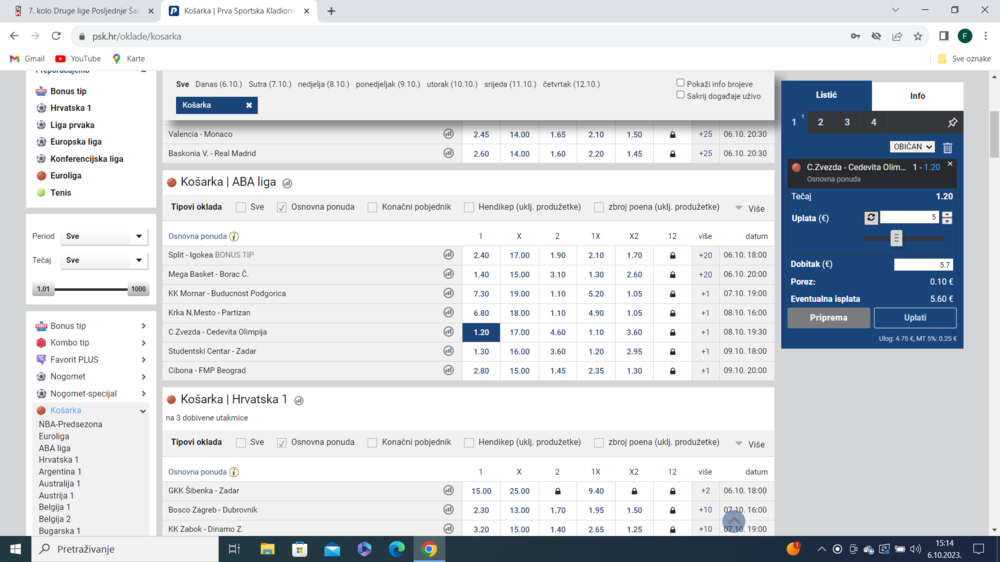1000x562 pixels.
Task: Open statistics icon beside Košarka ABA liga header
Action: [287, 183]
